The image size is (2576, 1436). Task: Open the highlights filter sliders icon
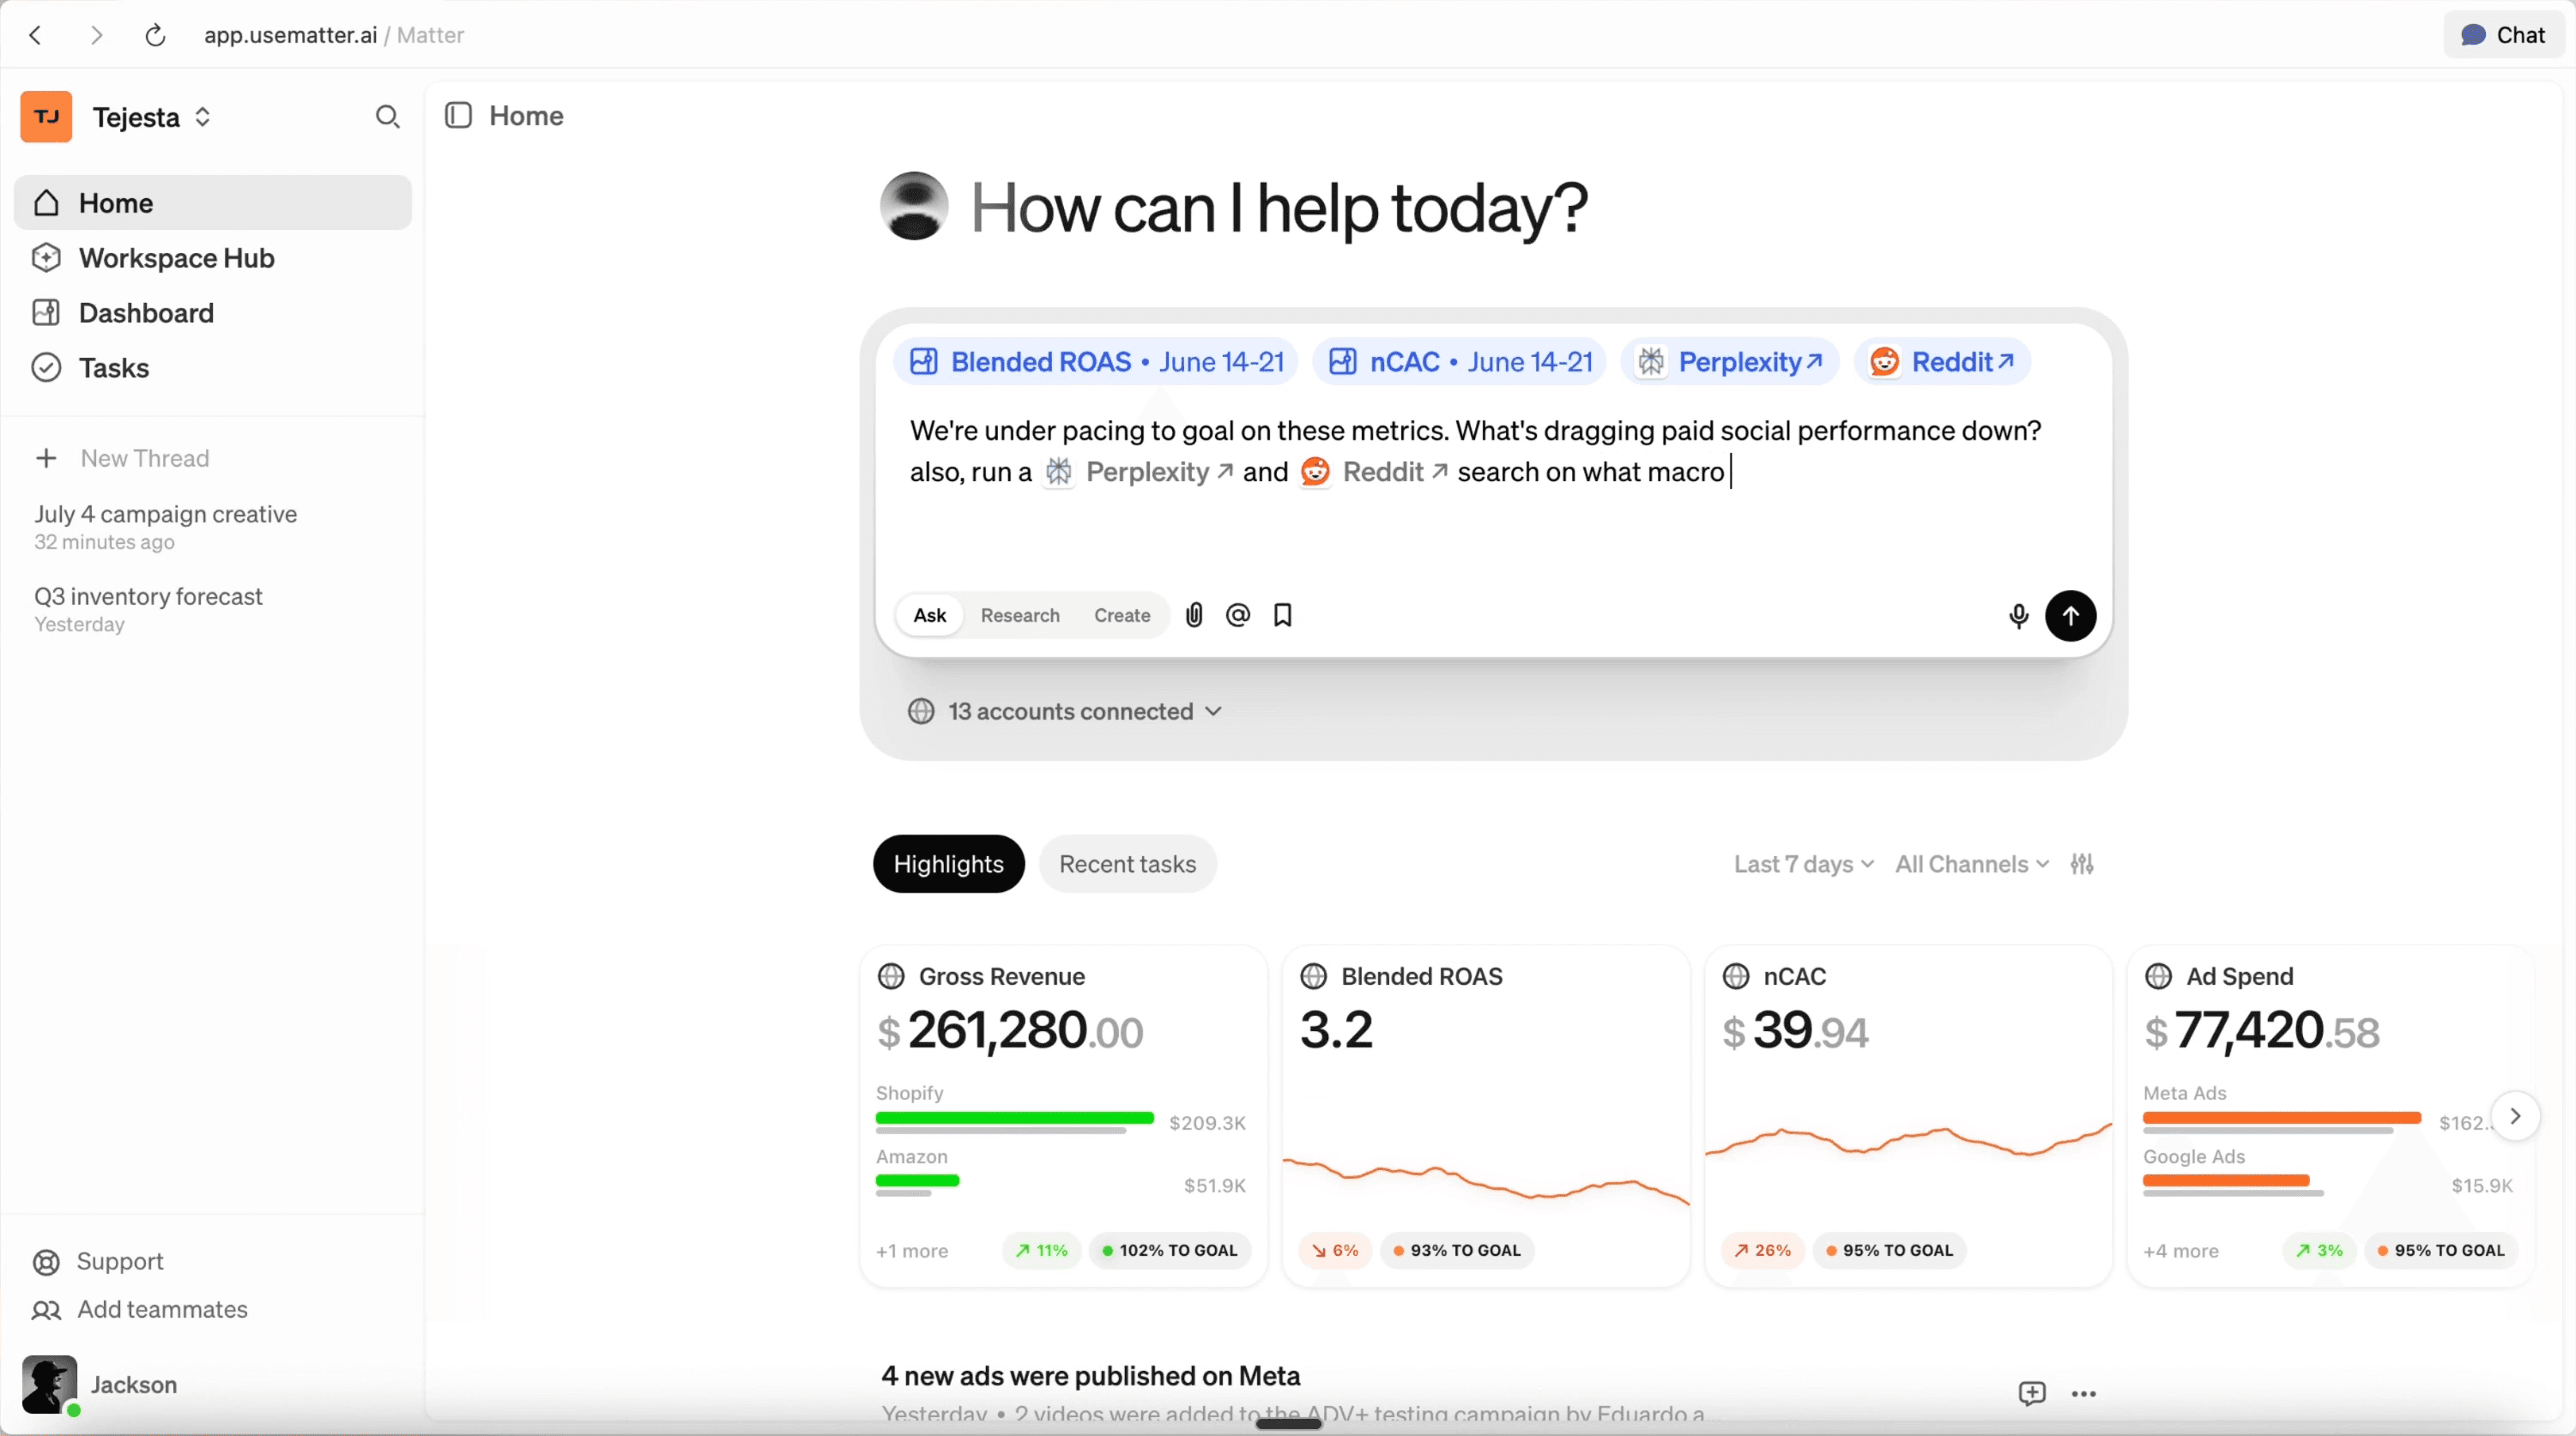2082,864
